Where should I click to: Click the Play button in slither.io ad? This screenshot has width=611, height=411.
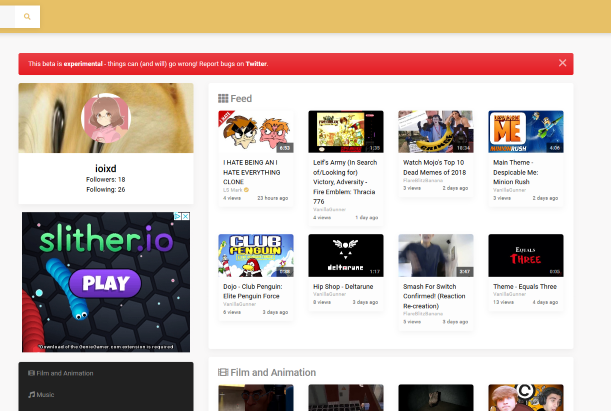[105, 283]
